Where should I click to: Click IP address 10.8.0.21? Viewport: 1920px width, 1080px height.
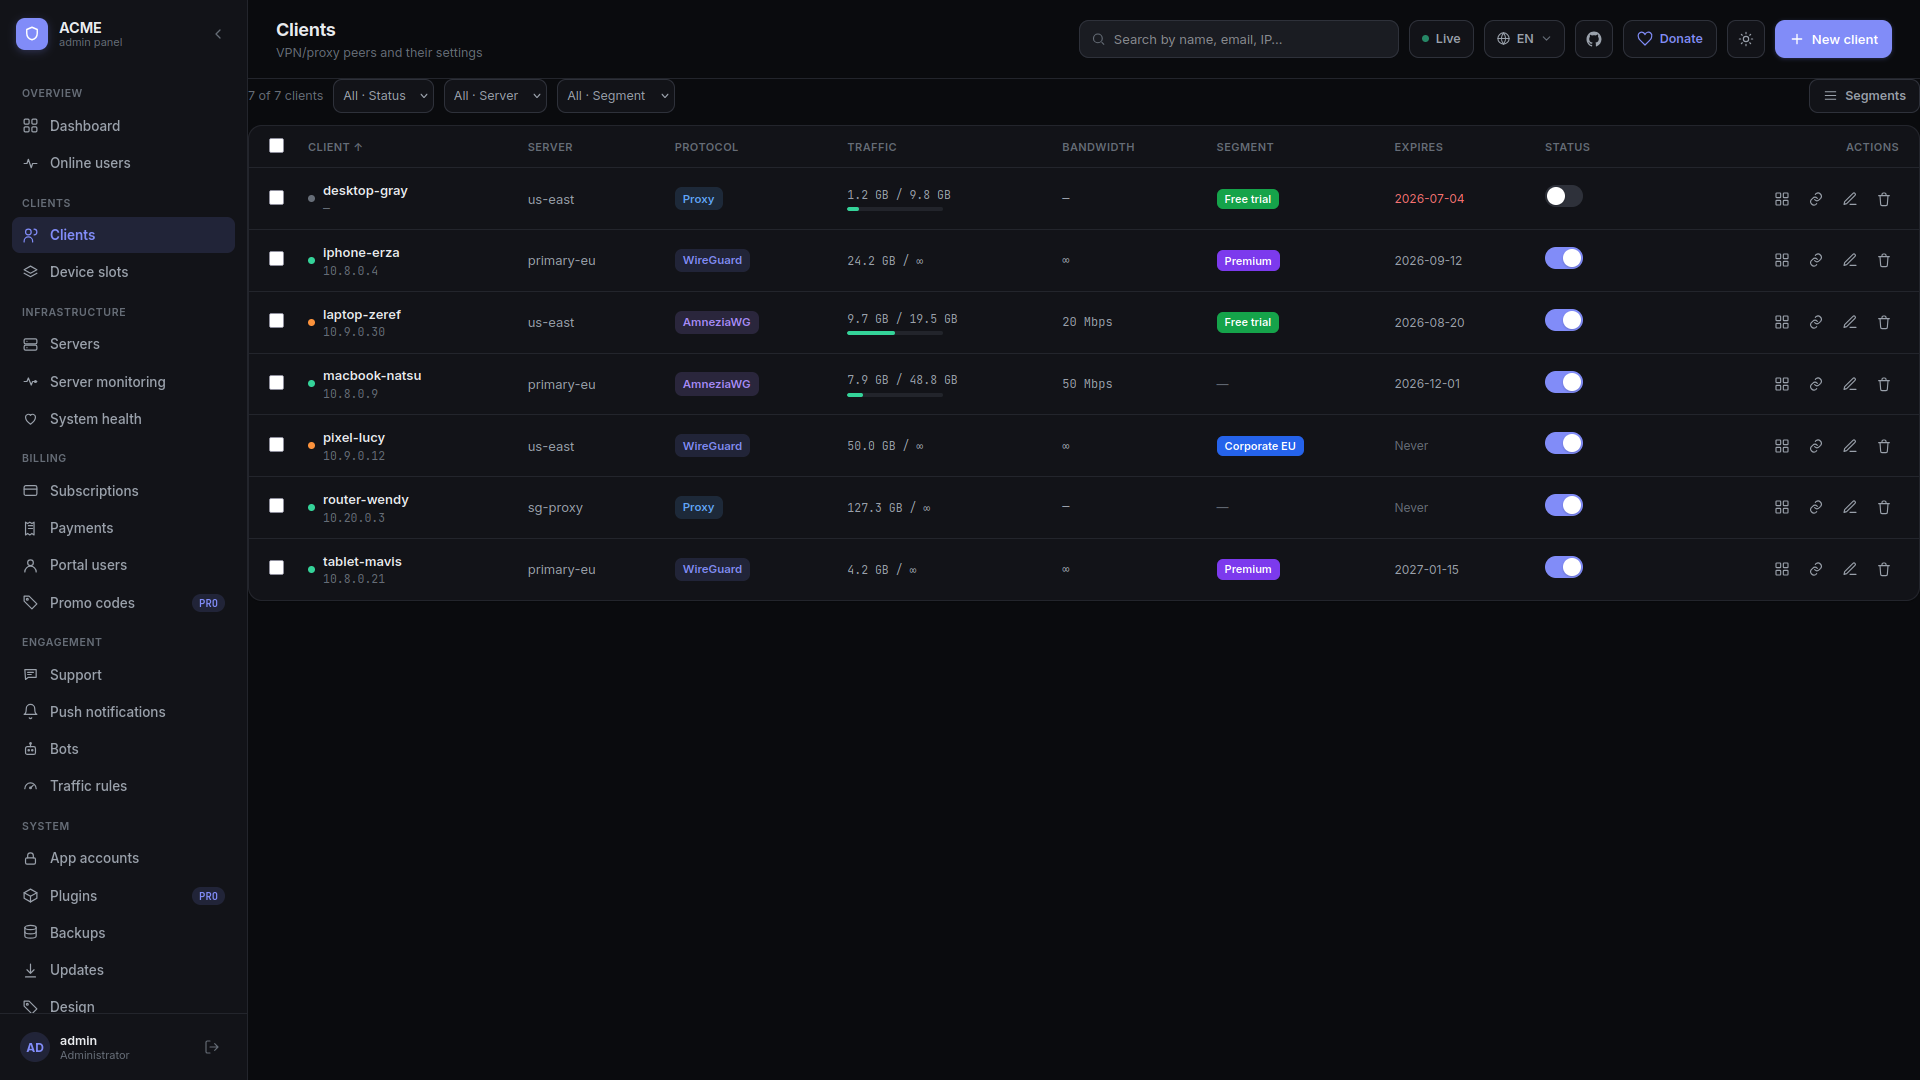[354, 579]
